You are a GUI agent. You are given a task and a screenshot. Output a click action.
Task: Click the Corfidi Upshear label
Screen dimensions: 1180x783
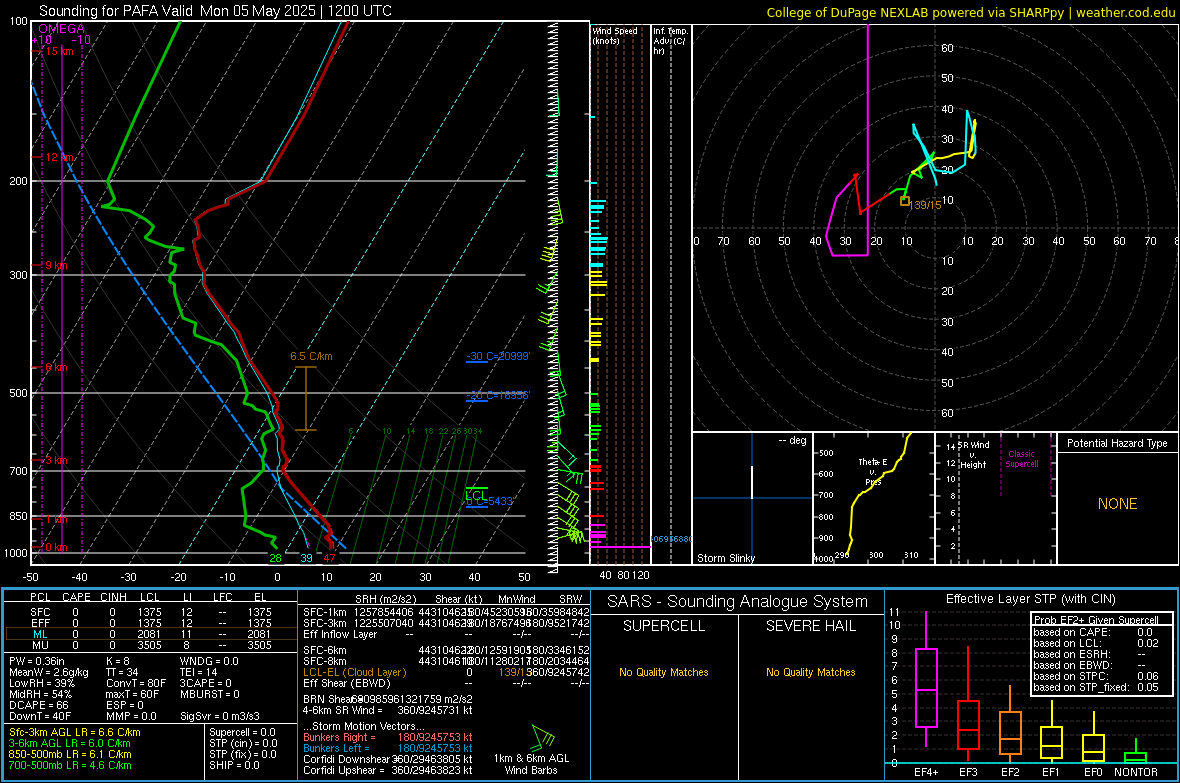(x=345, y=769)
